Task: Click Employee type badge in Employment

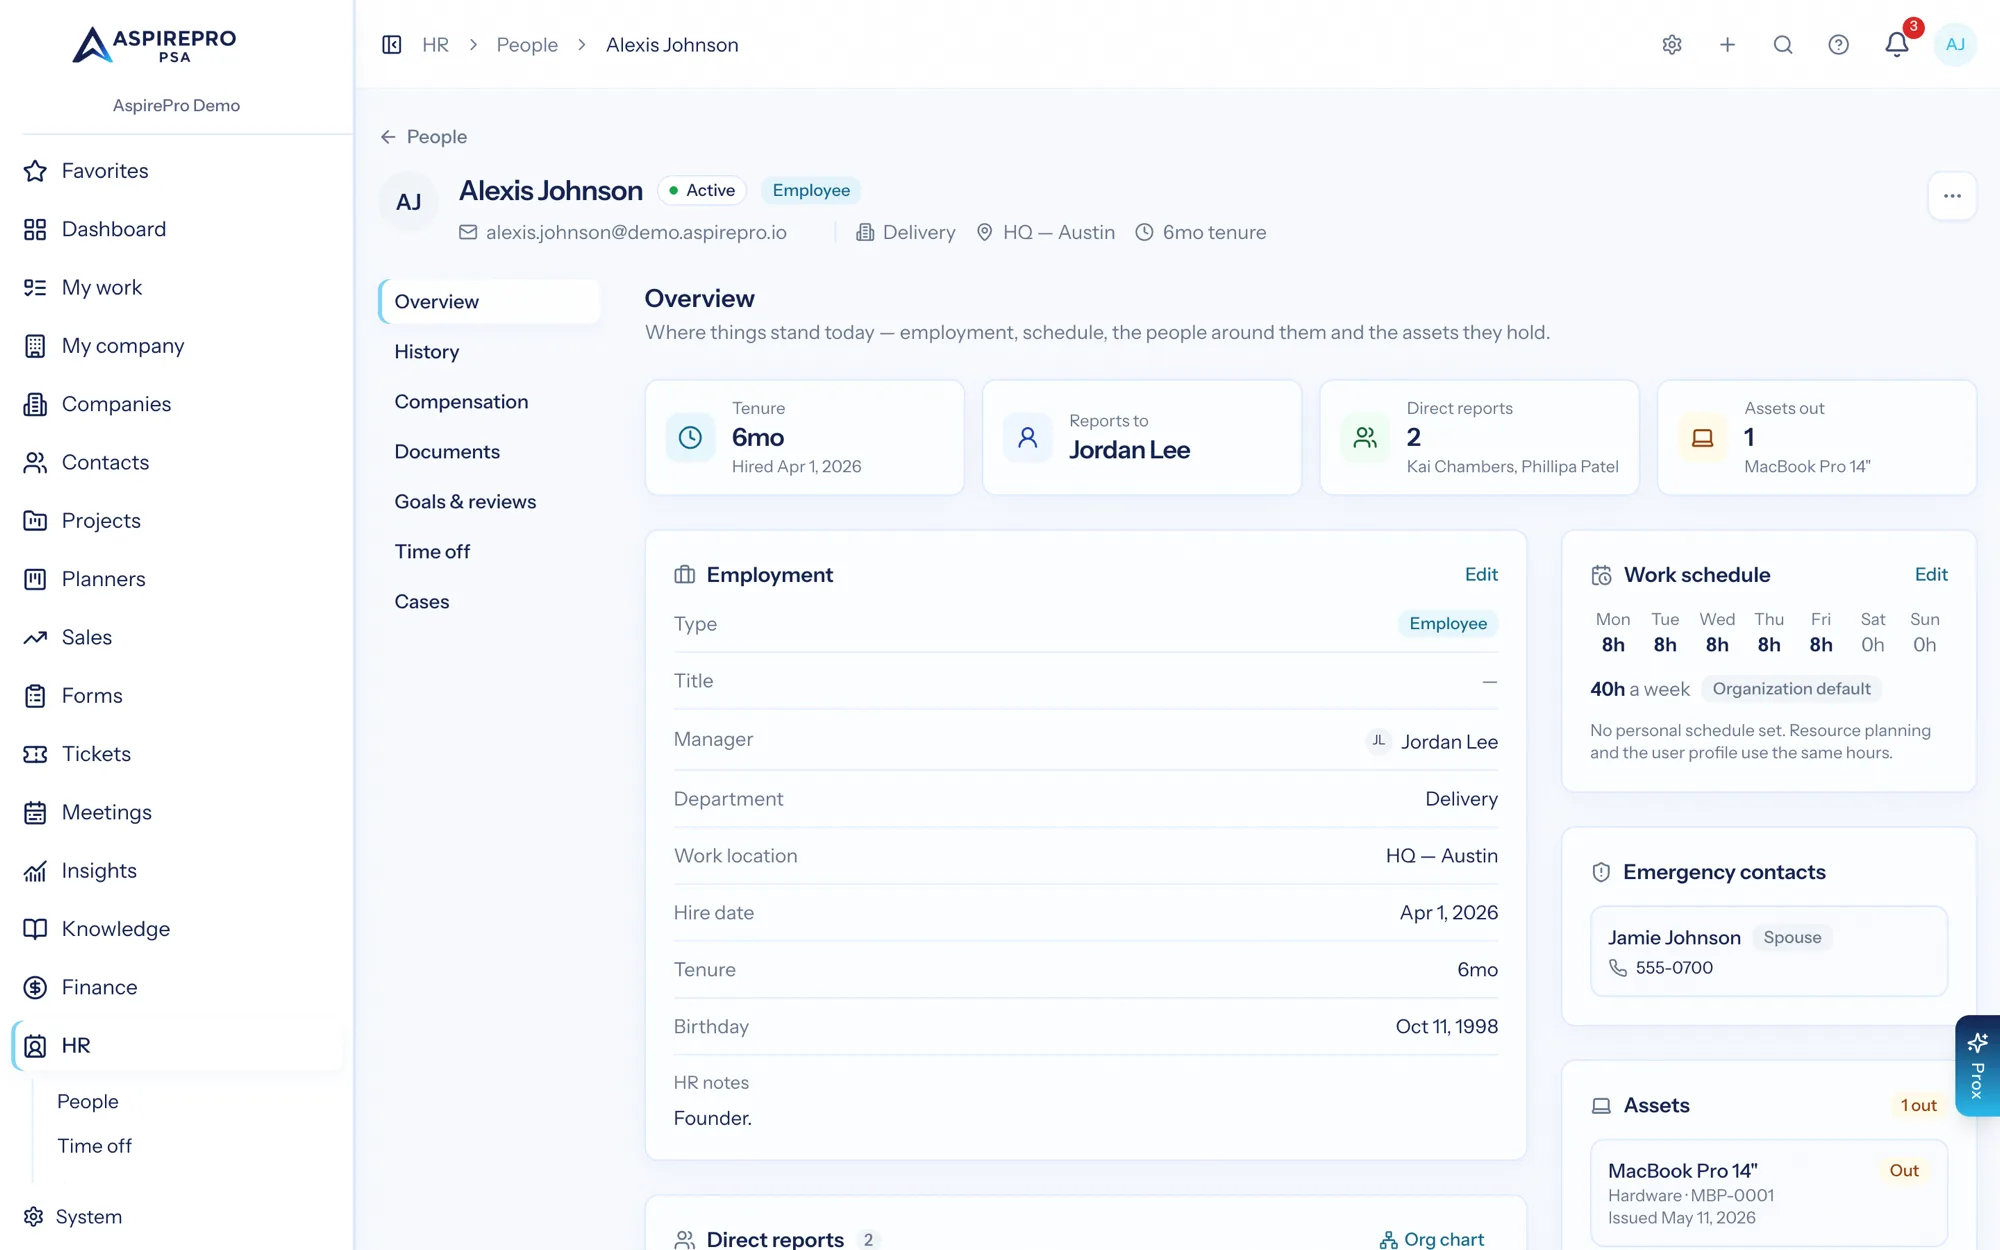Action: (x=1448, y=623)
